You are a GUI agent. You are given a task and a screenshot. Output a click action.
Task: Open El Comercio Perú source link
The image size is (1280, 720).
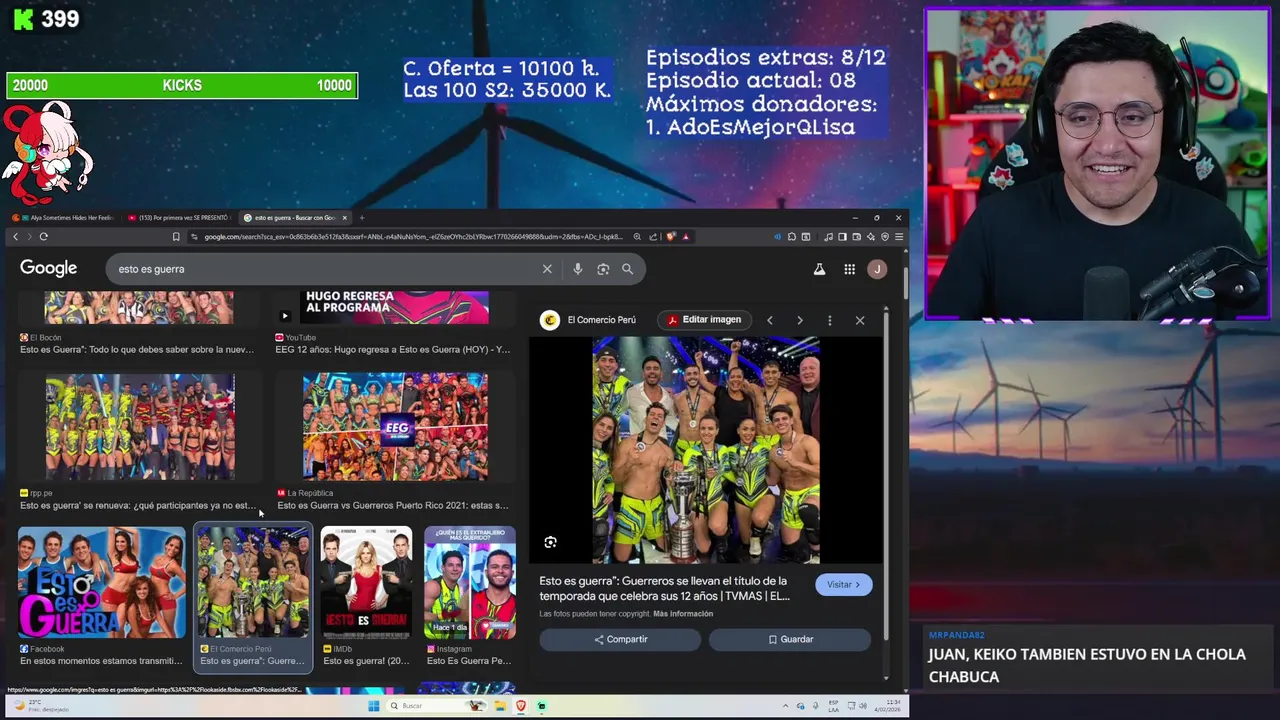(588, 320)
